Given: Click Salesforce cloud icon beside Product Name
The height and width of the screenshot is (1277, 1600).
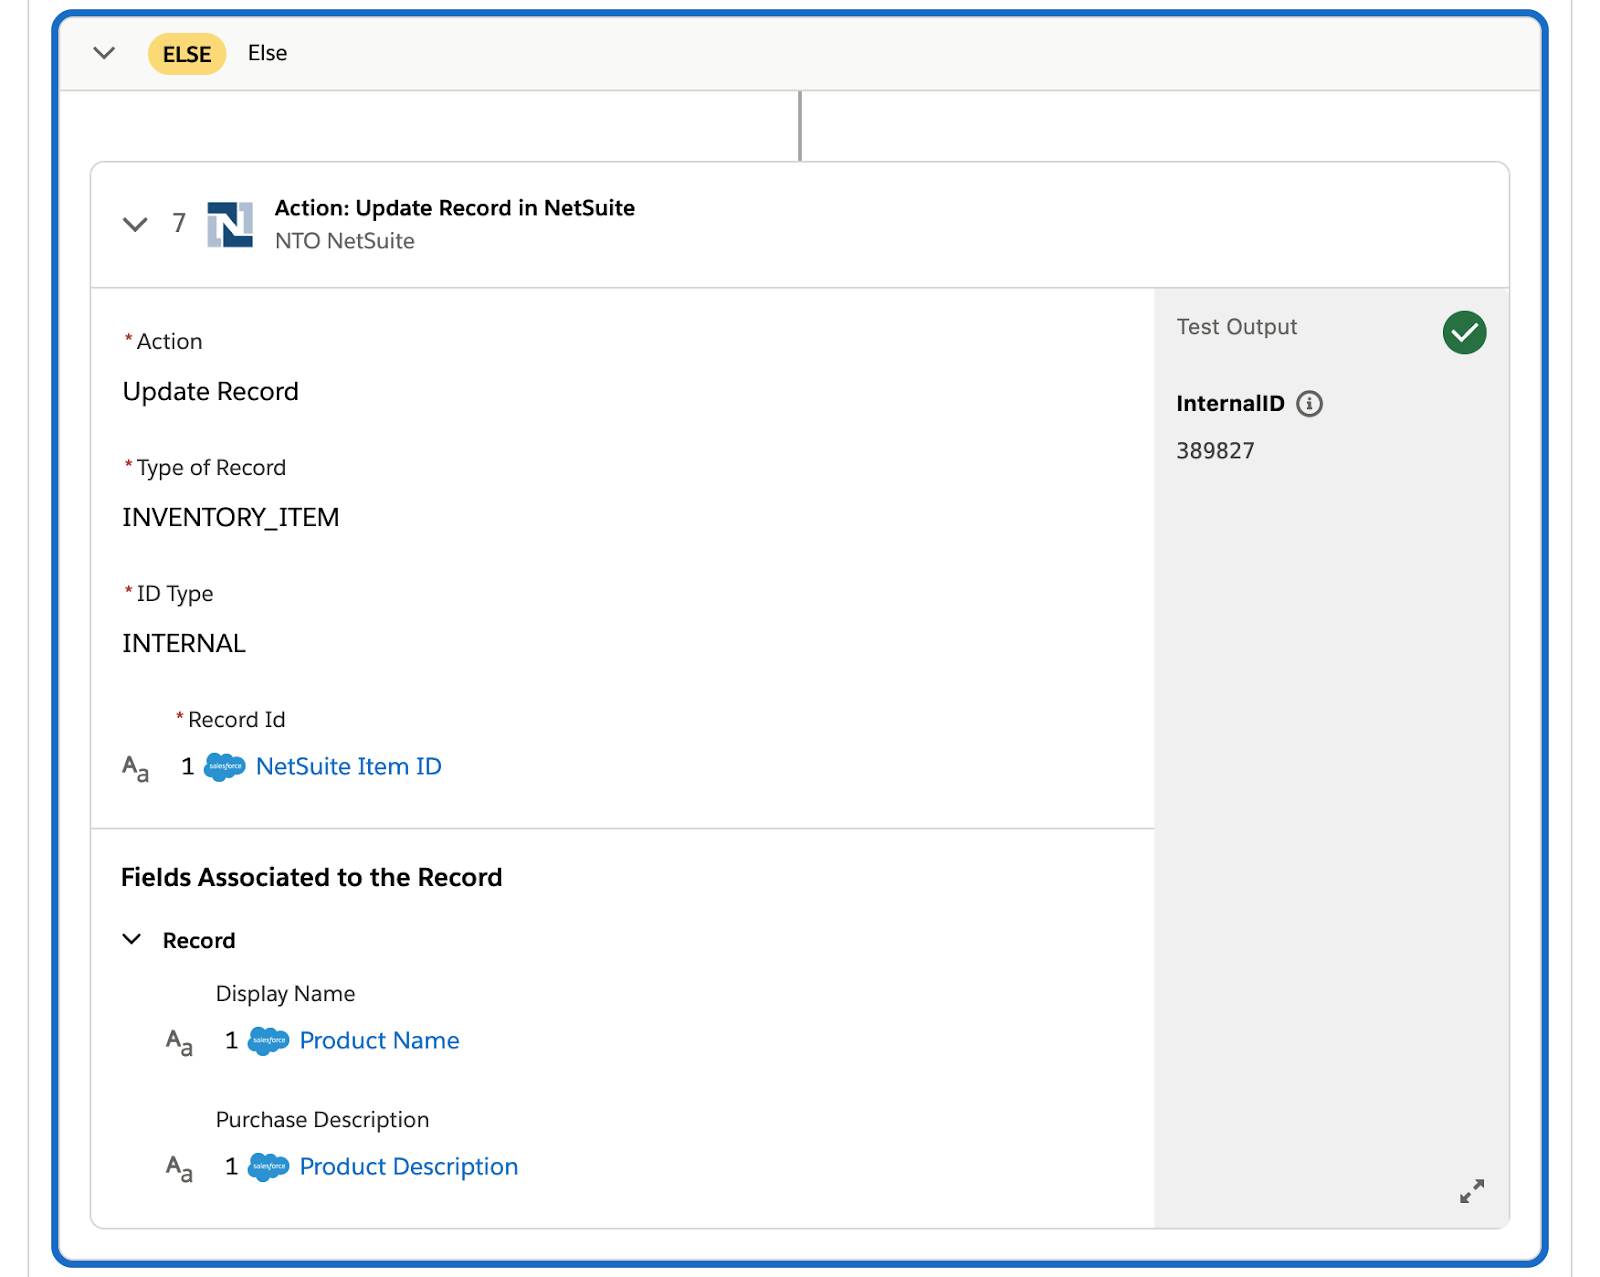Looking at the screenshot, I should click(269, 1041).
